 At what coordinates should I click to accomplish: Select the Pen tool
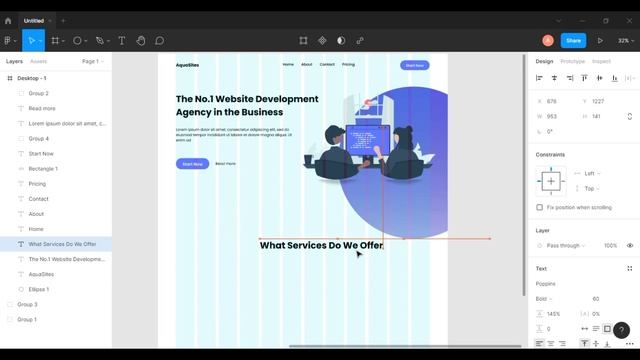(x=100, y=40)
